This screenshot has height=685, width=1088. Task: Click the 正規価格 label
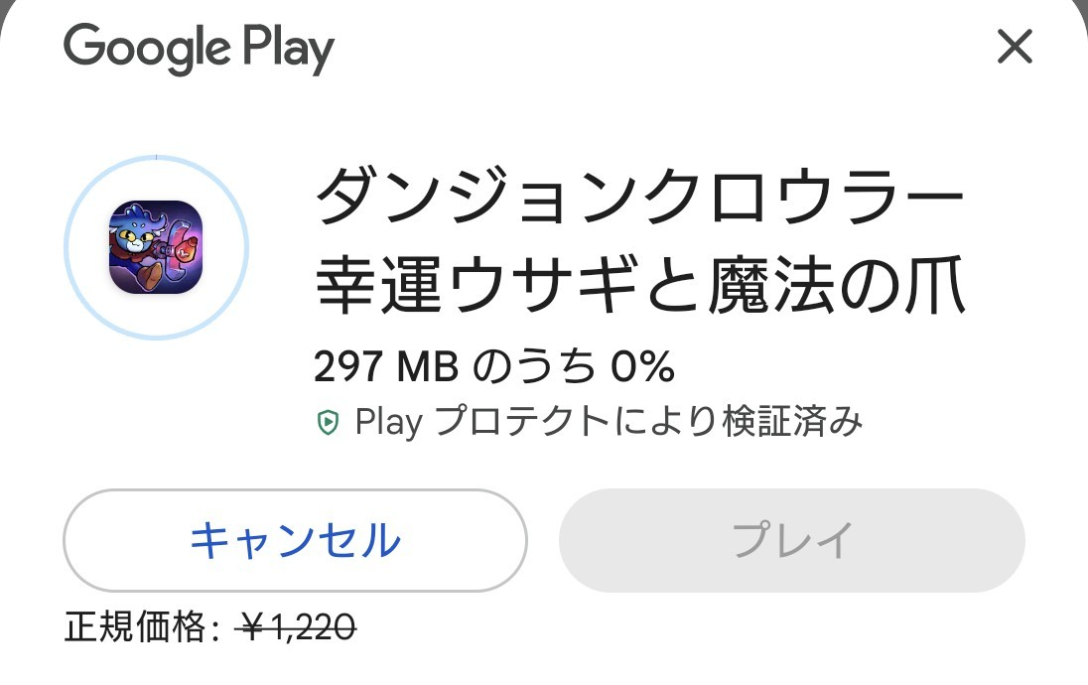(x=135, y=627)
